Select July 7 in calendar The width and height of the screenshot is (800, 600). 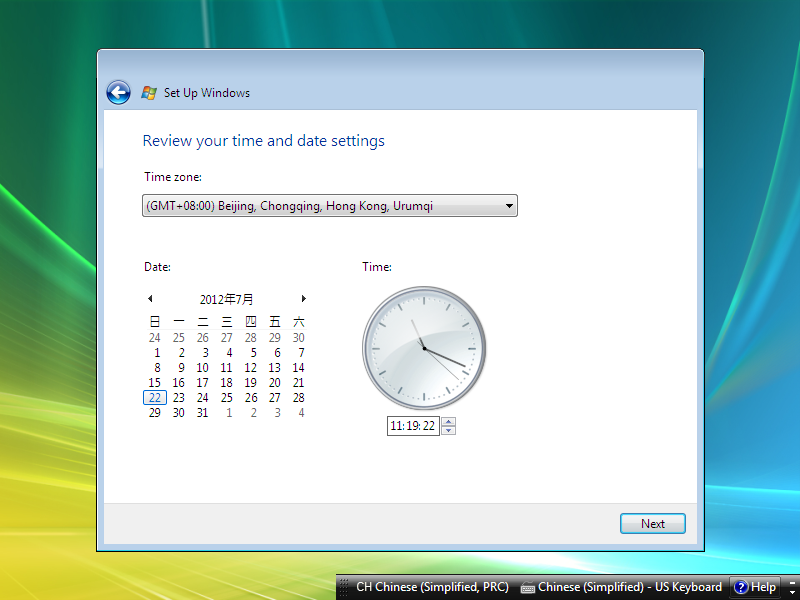pos(301,353)
